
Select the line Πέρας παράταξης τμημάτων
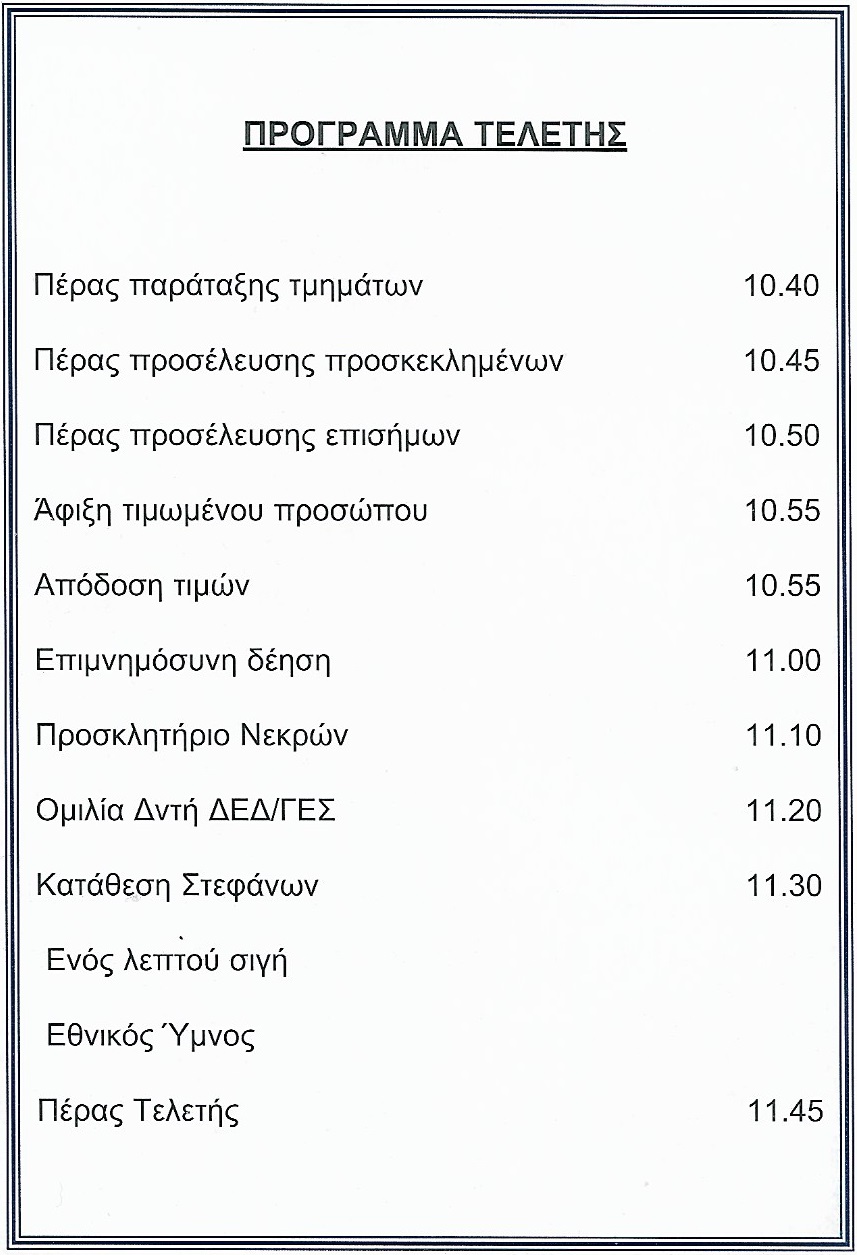pyautogui.click(x=228, y=287)
